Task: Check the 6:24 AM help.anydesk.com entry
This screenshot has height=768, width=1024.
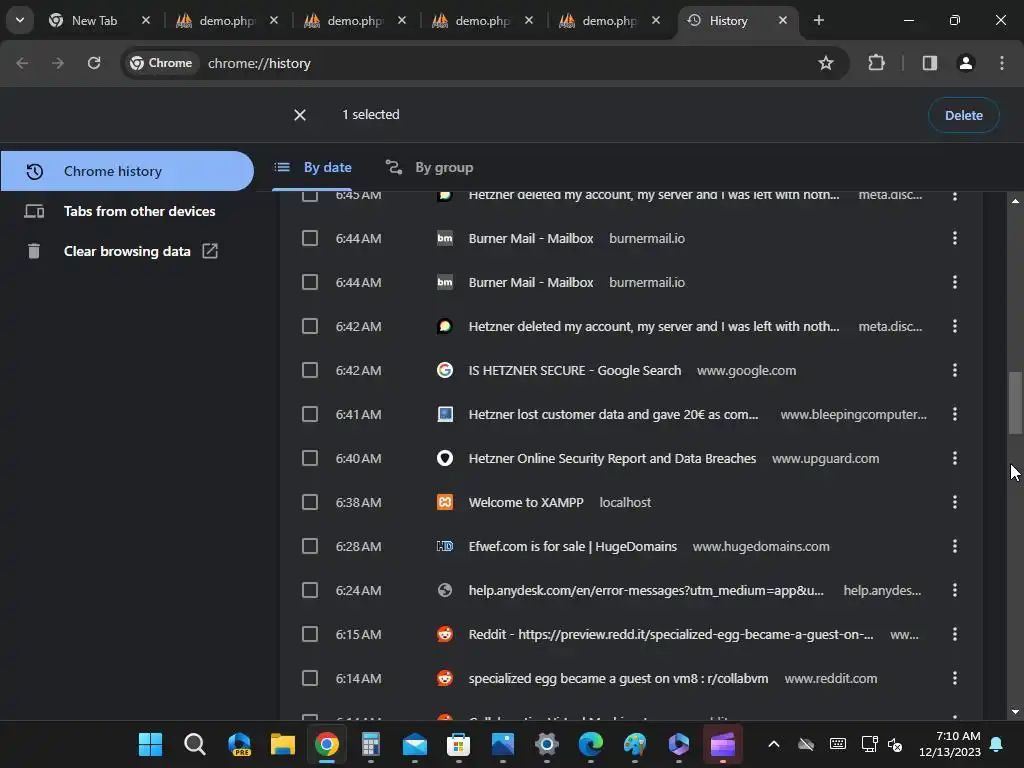Action: pos(310,590)
